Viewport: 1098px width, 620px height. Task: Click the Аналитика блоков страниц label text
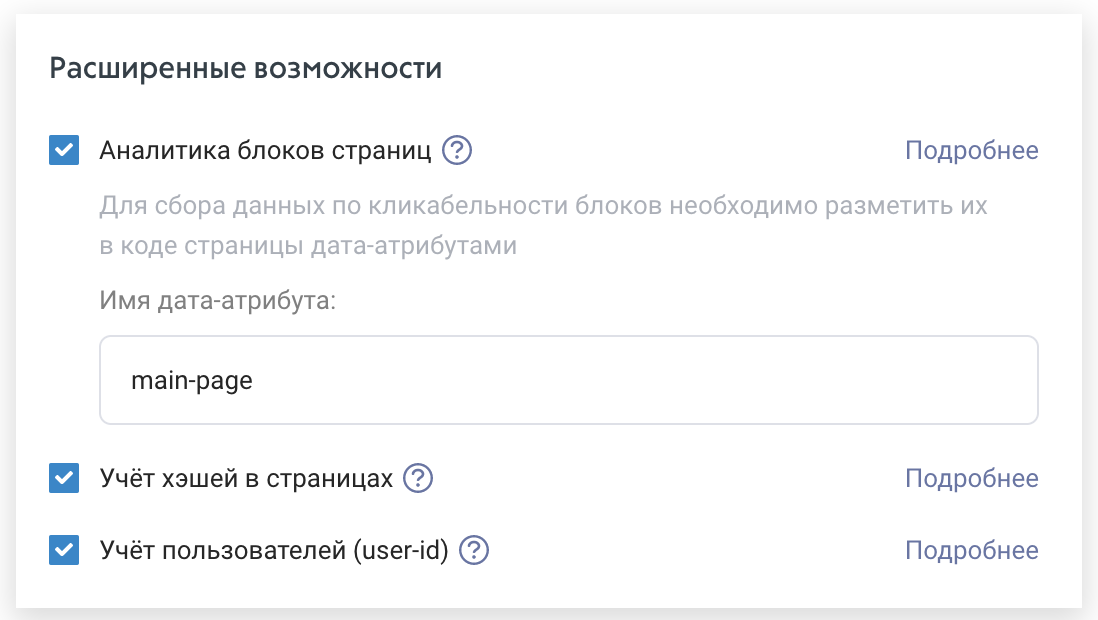click(265, 151)
